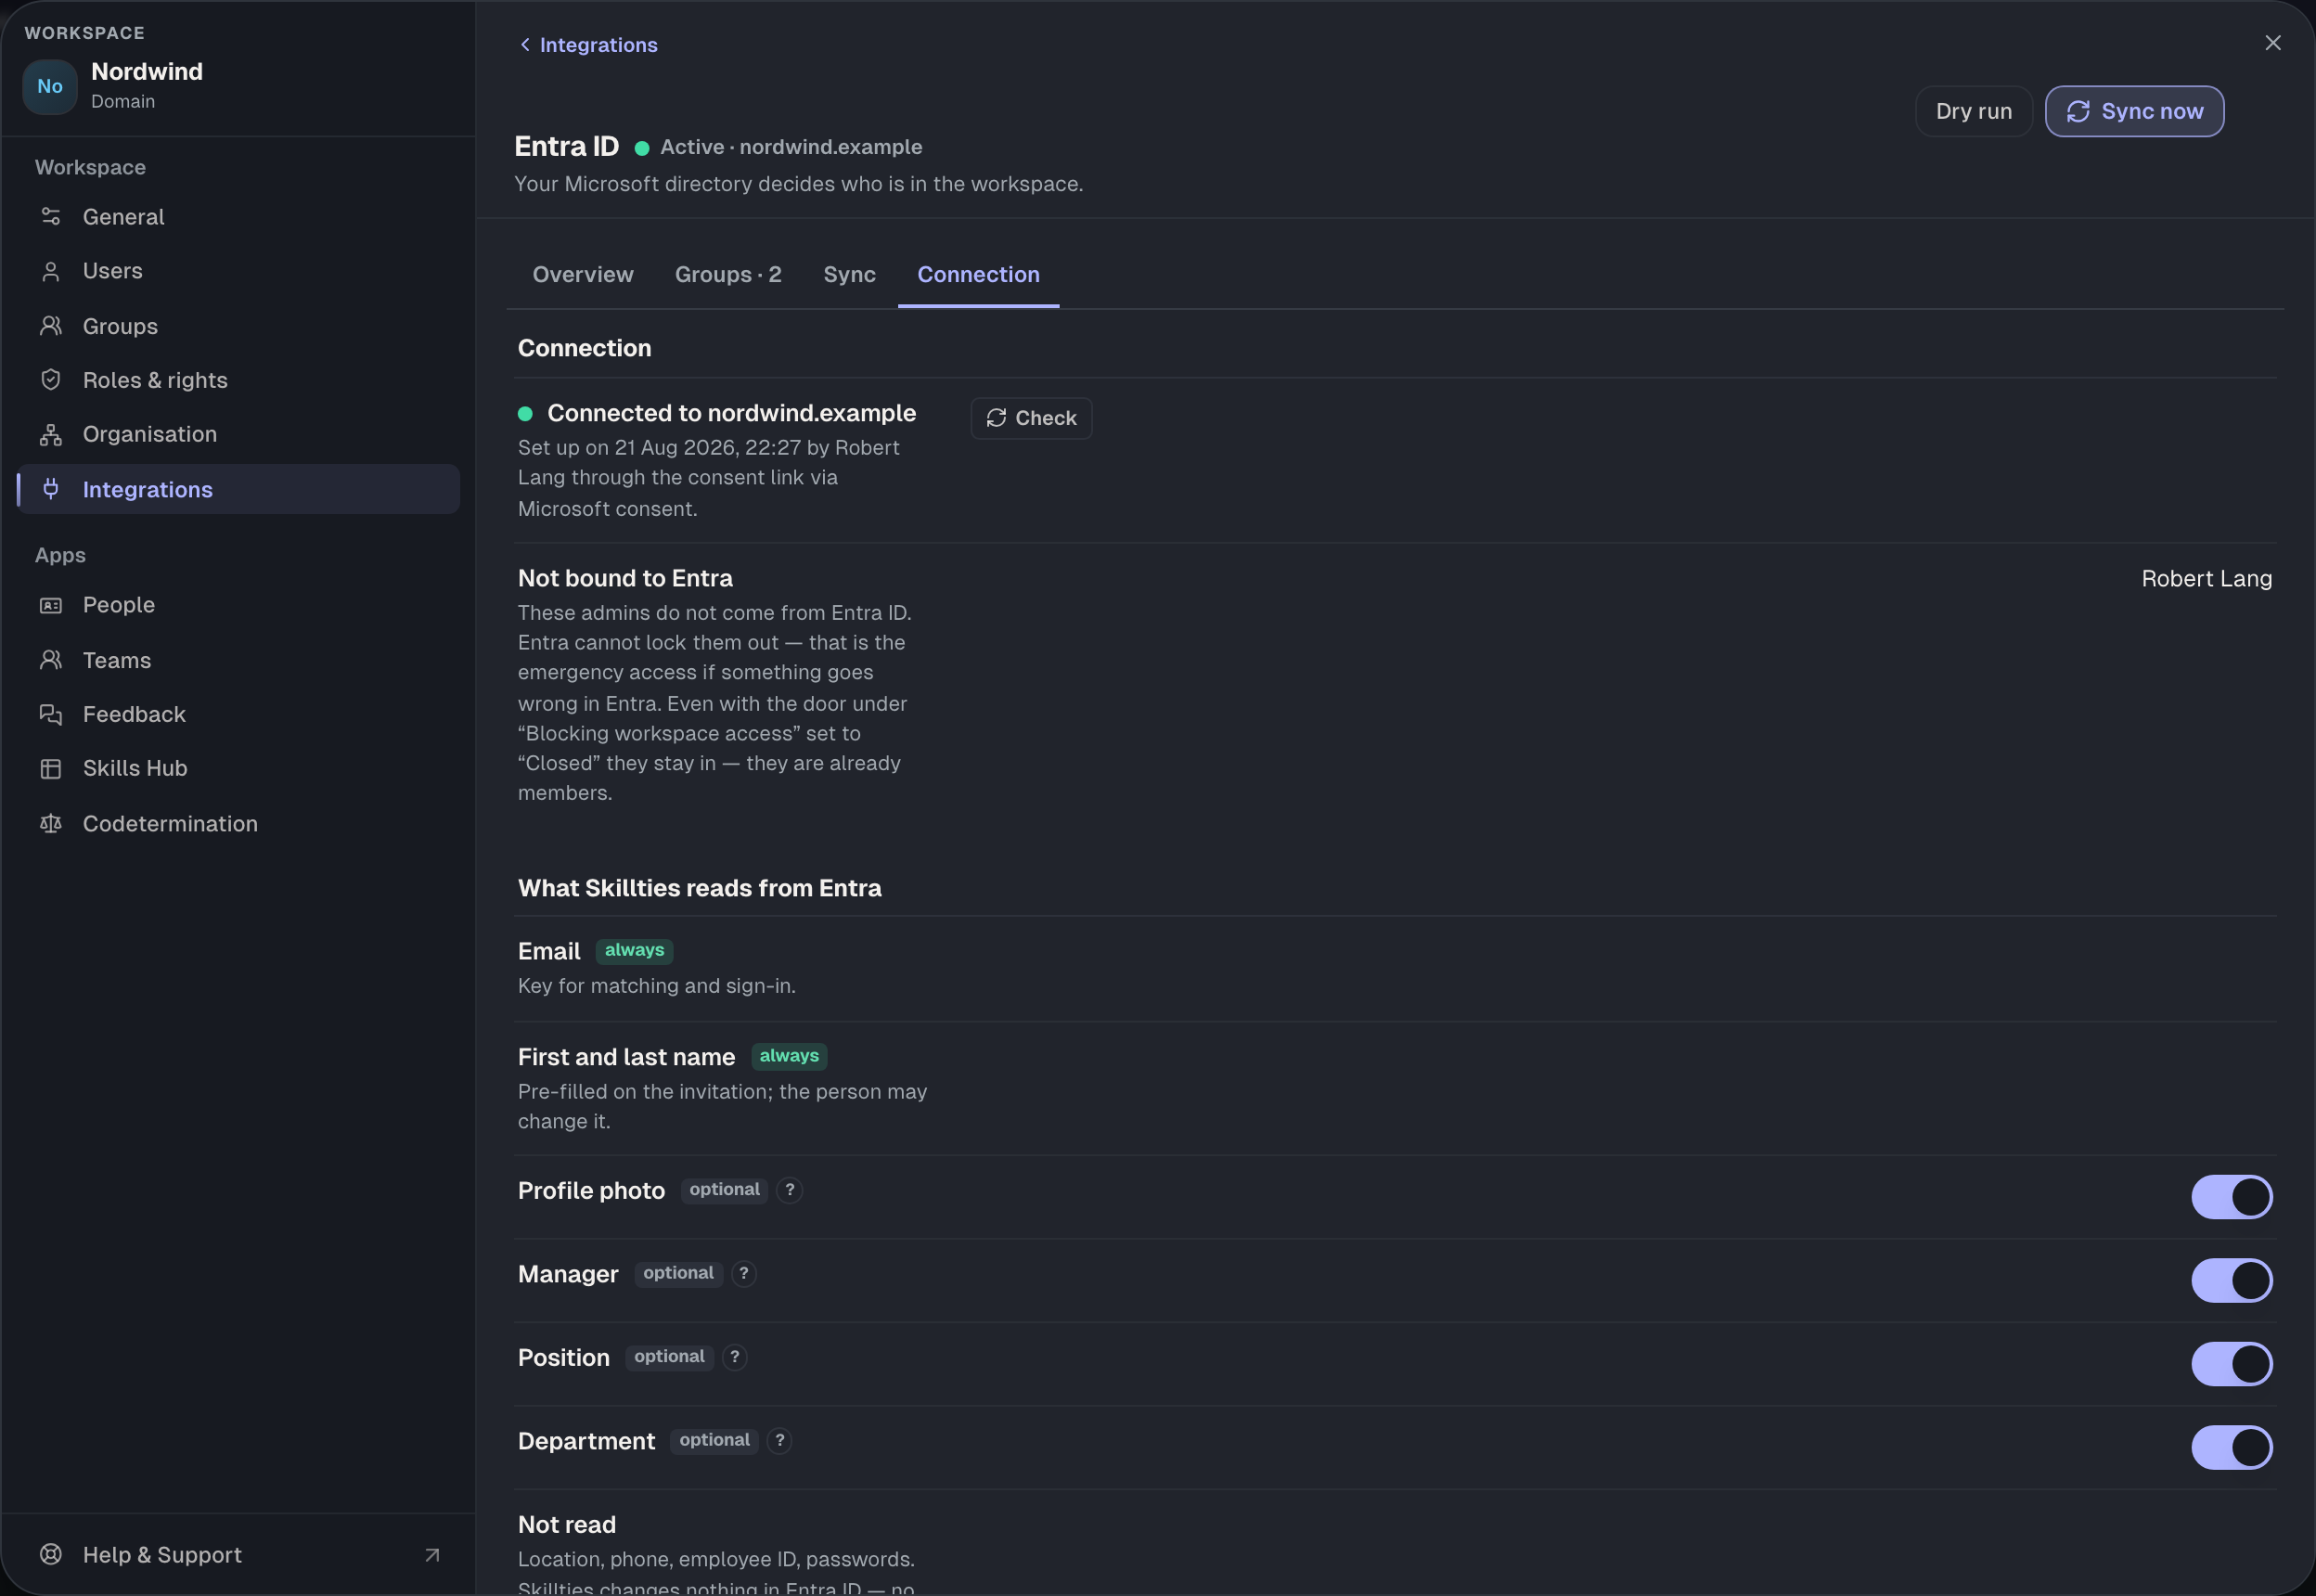Open the Sync tab
This screenshot has height=1596, width=2316.
[x=849, y=274]
